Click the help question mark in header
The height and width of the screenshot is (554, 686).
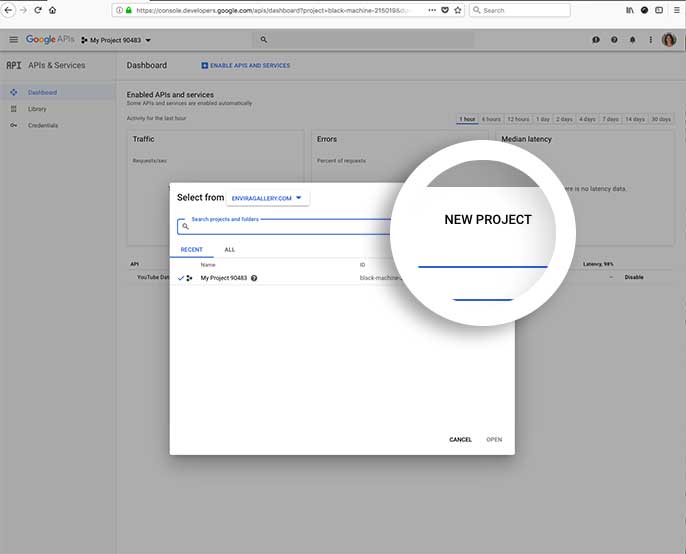pos(614,40)
